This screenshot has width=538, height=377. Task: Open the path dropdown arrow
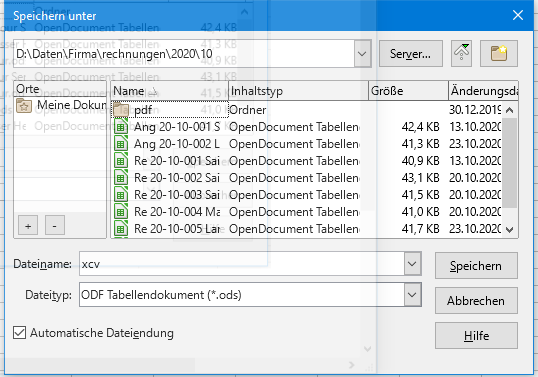pos(362,54)
